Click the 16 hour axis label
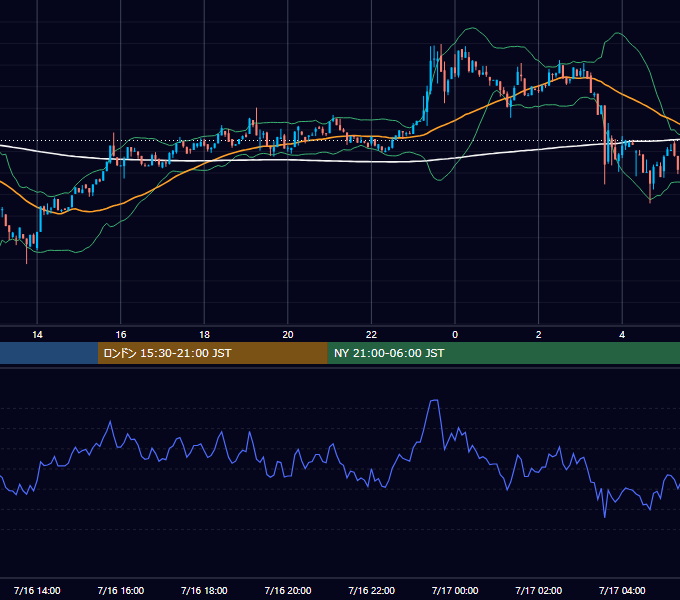The height and width of the screenshot is (600, 680). click(121, 335)
